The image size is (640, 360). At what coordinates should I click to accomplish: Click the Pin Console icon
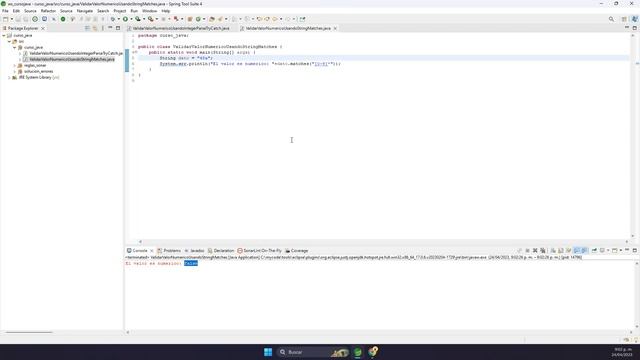(594, 251)
